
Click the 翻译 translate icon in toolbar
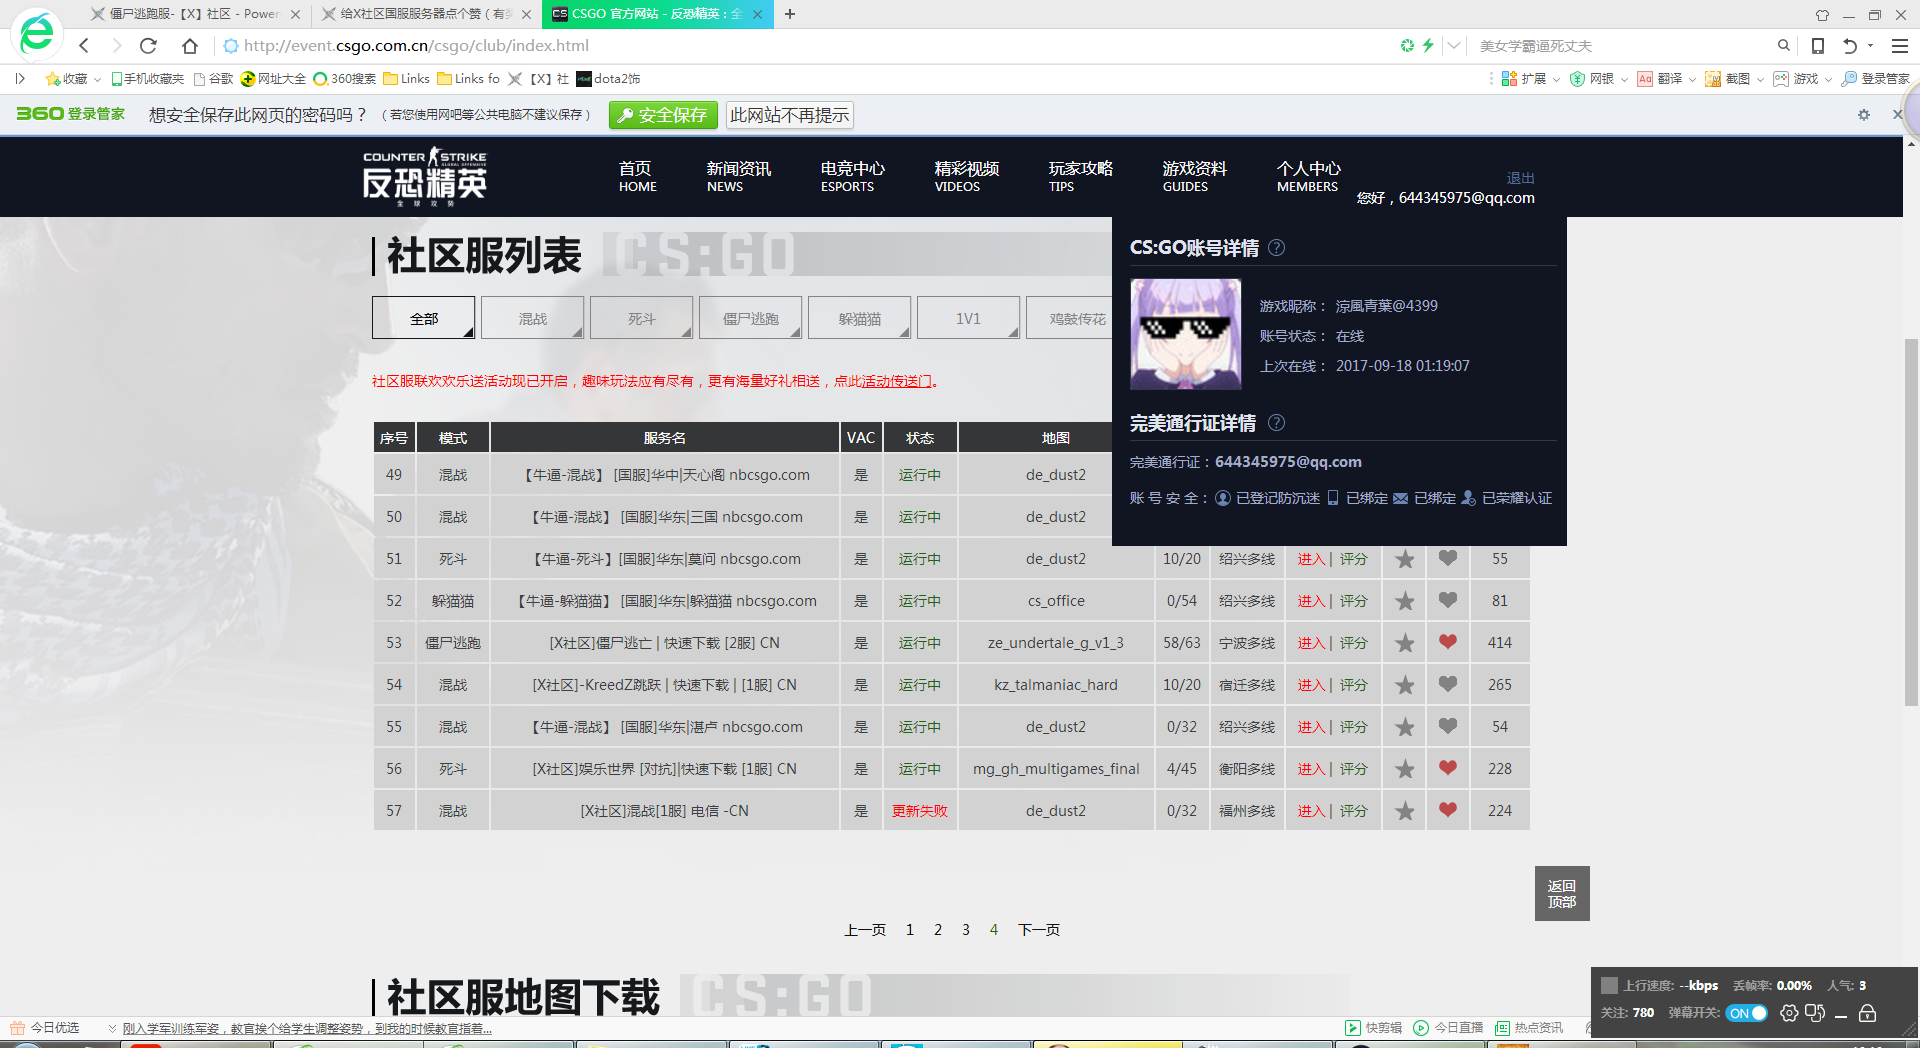click(x=1645, y=79)
